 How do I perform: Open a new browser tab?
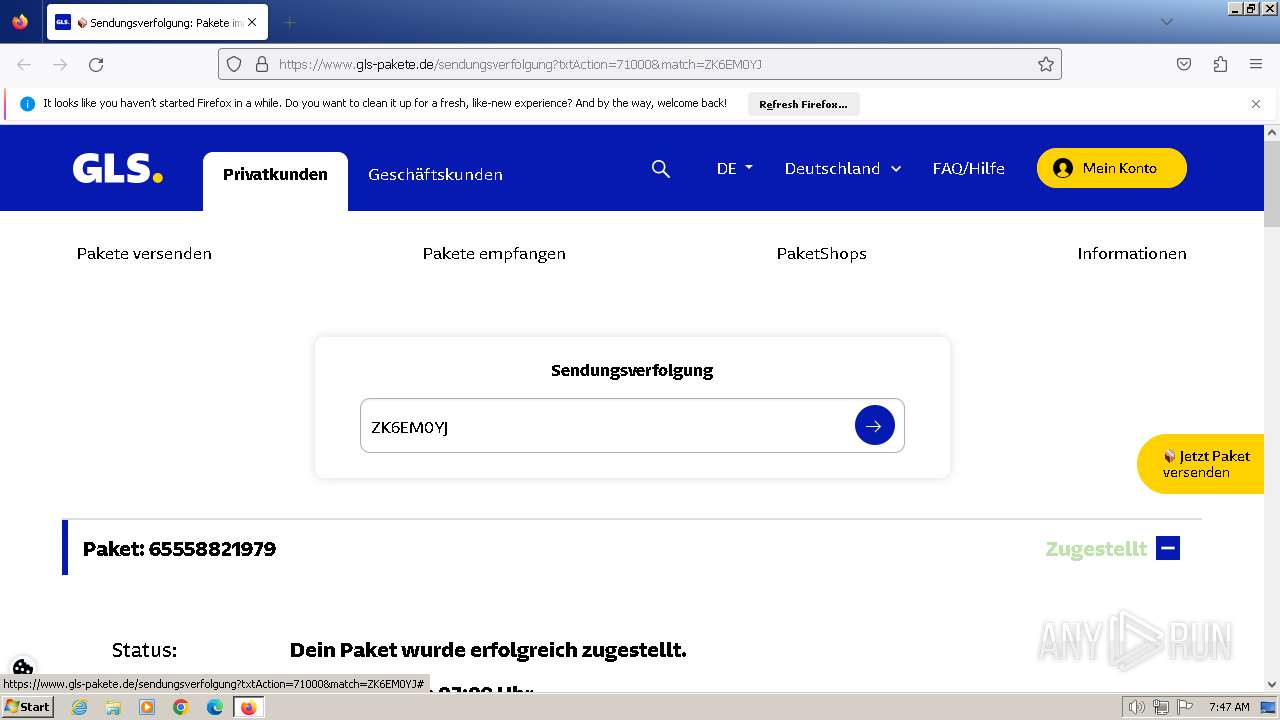pyautogui.click(x=289, y=22)
